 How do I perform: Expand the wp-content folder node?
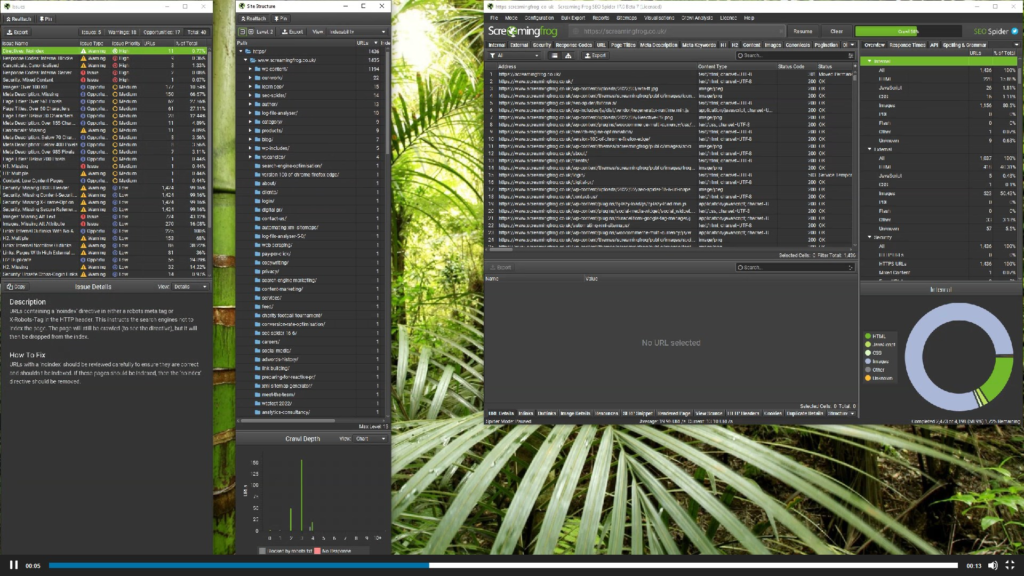point(251,69)
